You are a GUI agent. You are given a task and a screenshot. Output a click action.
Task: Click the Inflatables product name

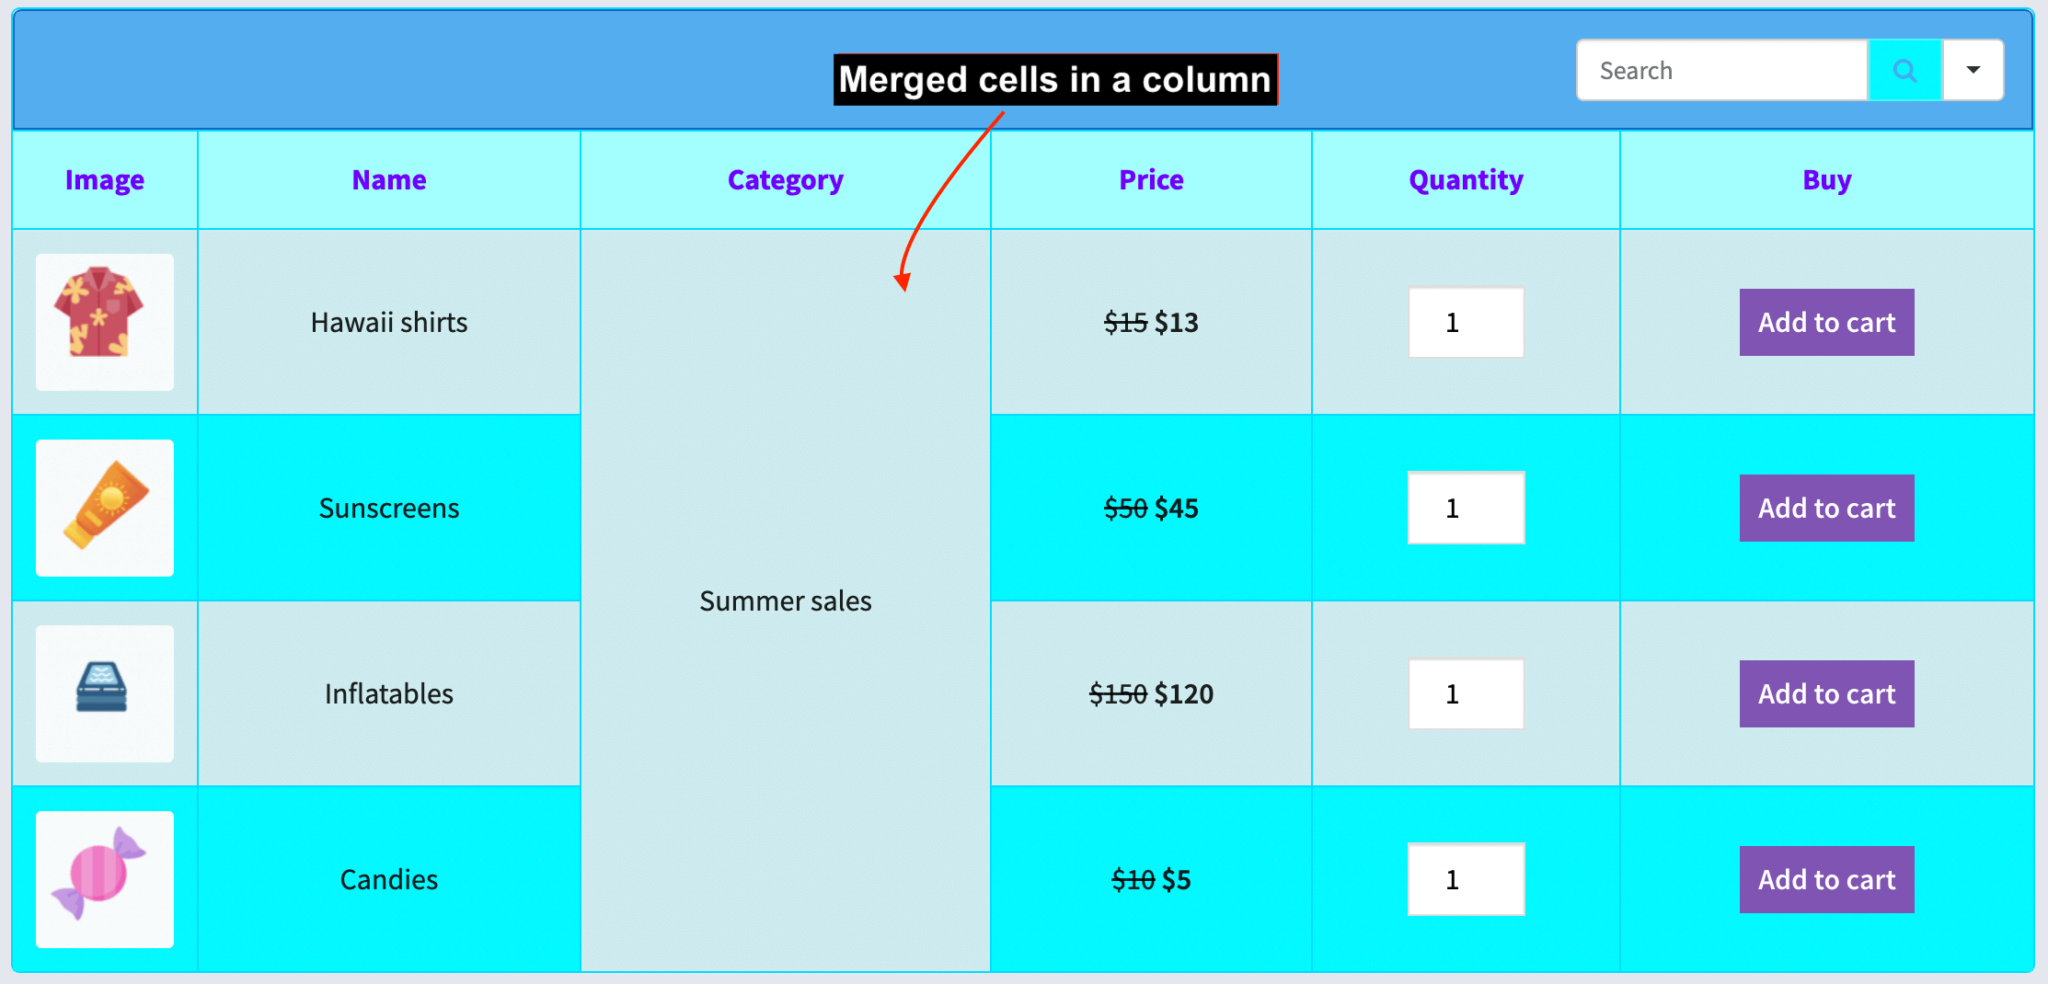coord(389,693)
